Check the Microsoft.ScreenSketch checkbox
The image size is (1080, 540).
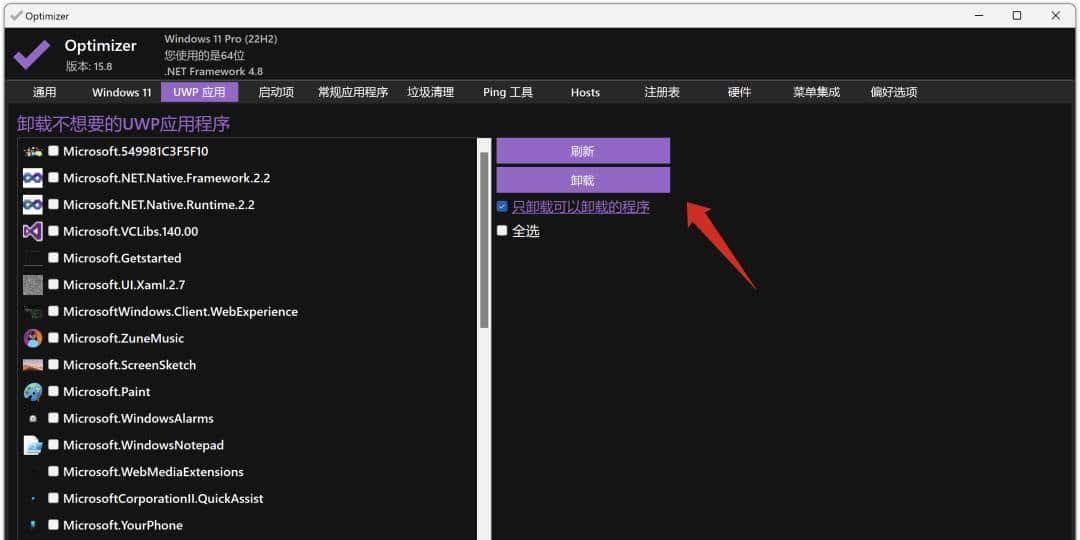[x=53, y=365]
